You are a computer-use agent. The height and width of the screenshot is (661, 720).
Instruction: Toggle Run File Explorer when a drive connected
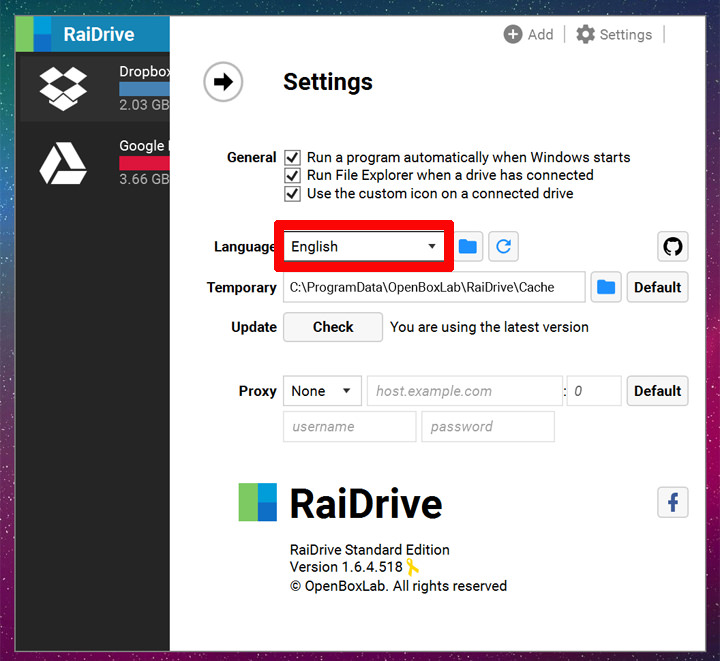click(x=292, y=175)
